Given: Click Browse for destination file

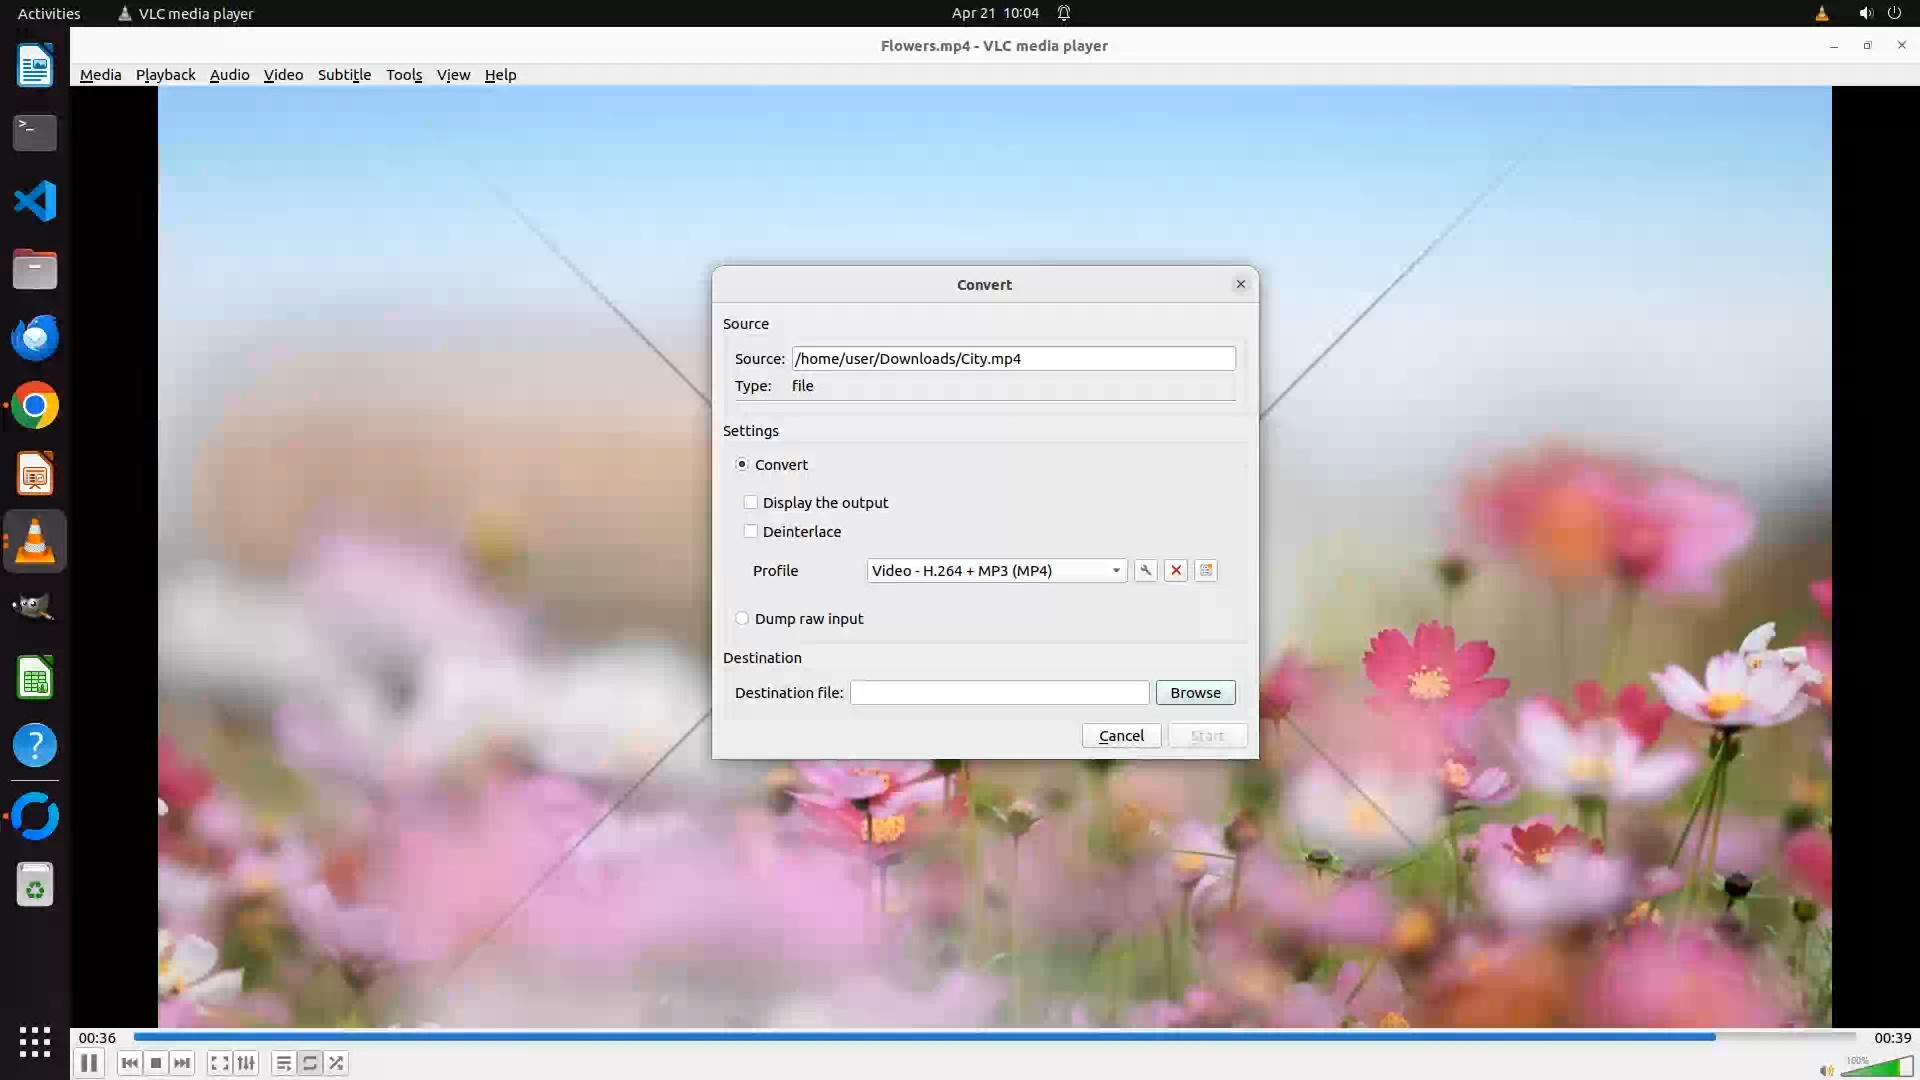Looking at the screenshot, I should click(x=1195, y=692).
